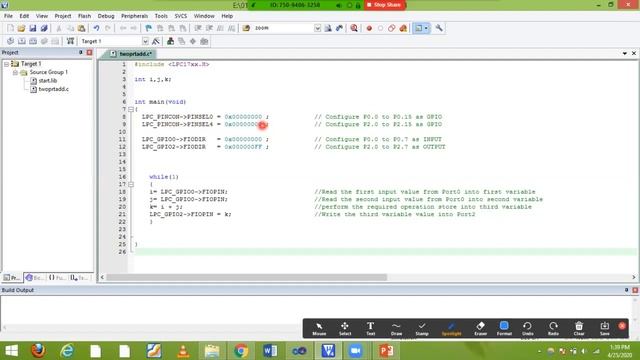Insert a breakpoint with red dot icon
The image size is (640, 360).
click(369, 28)
